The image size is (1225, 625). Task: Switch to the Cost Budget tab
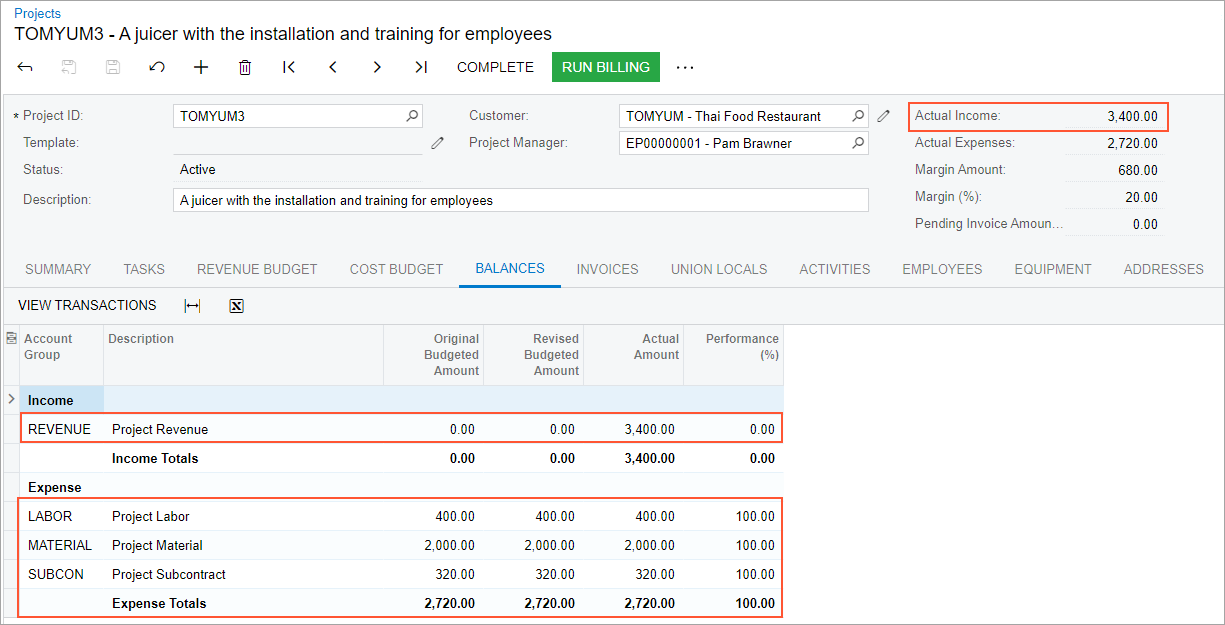[x=396, y=269]
